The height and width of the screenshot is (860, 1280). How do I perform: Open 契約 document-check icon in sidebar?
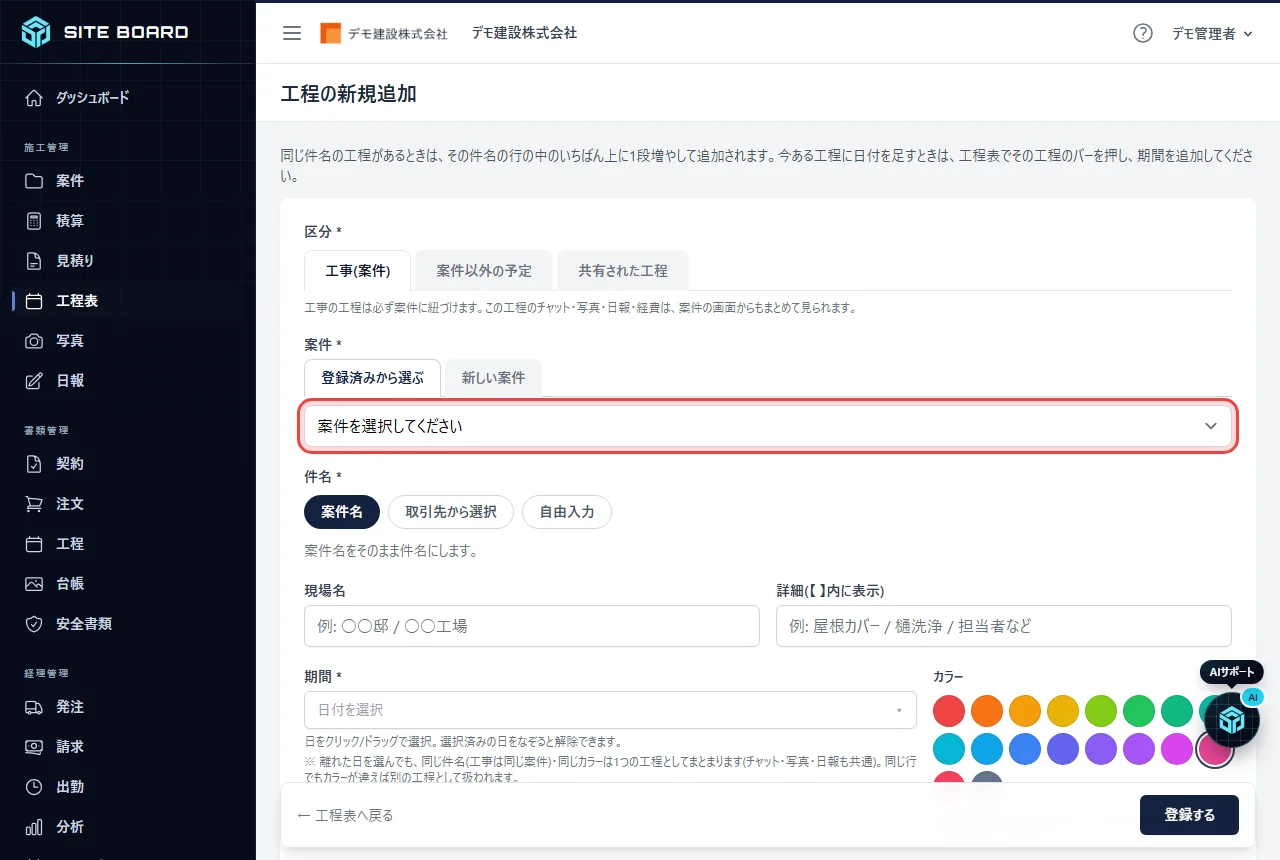pos(34,464)
